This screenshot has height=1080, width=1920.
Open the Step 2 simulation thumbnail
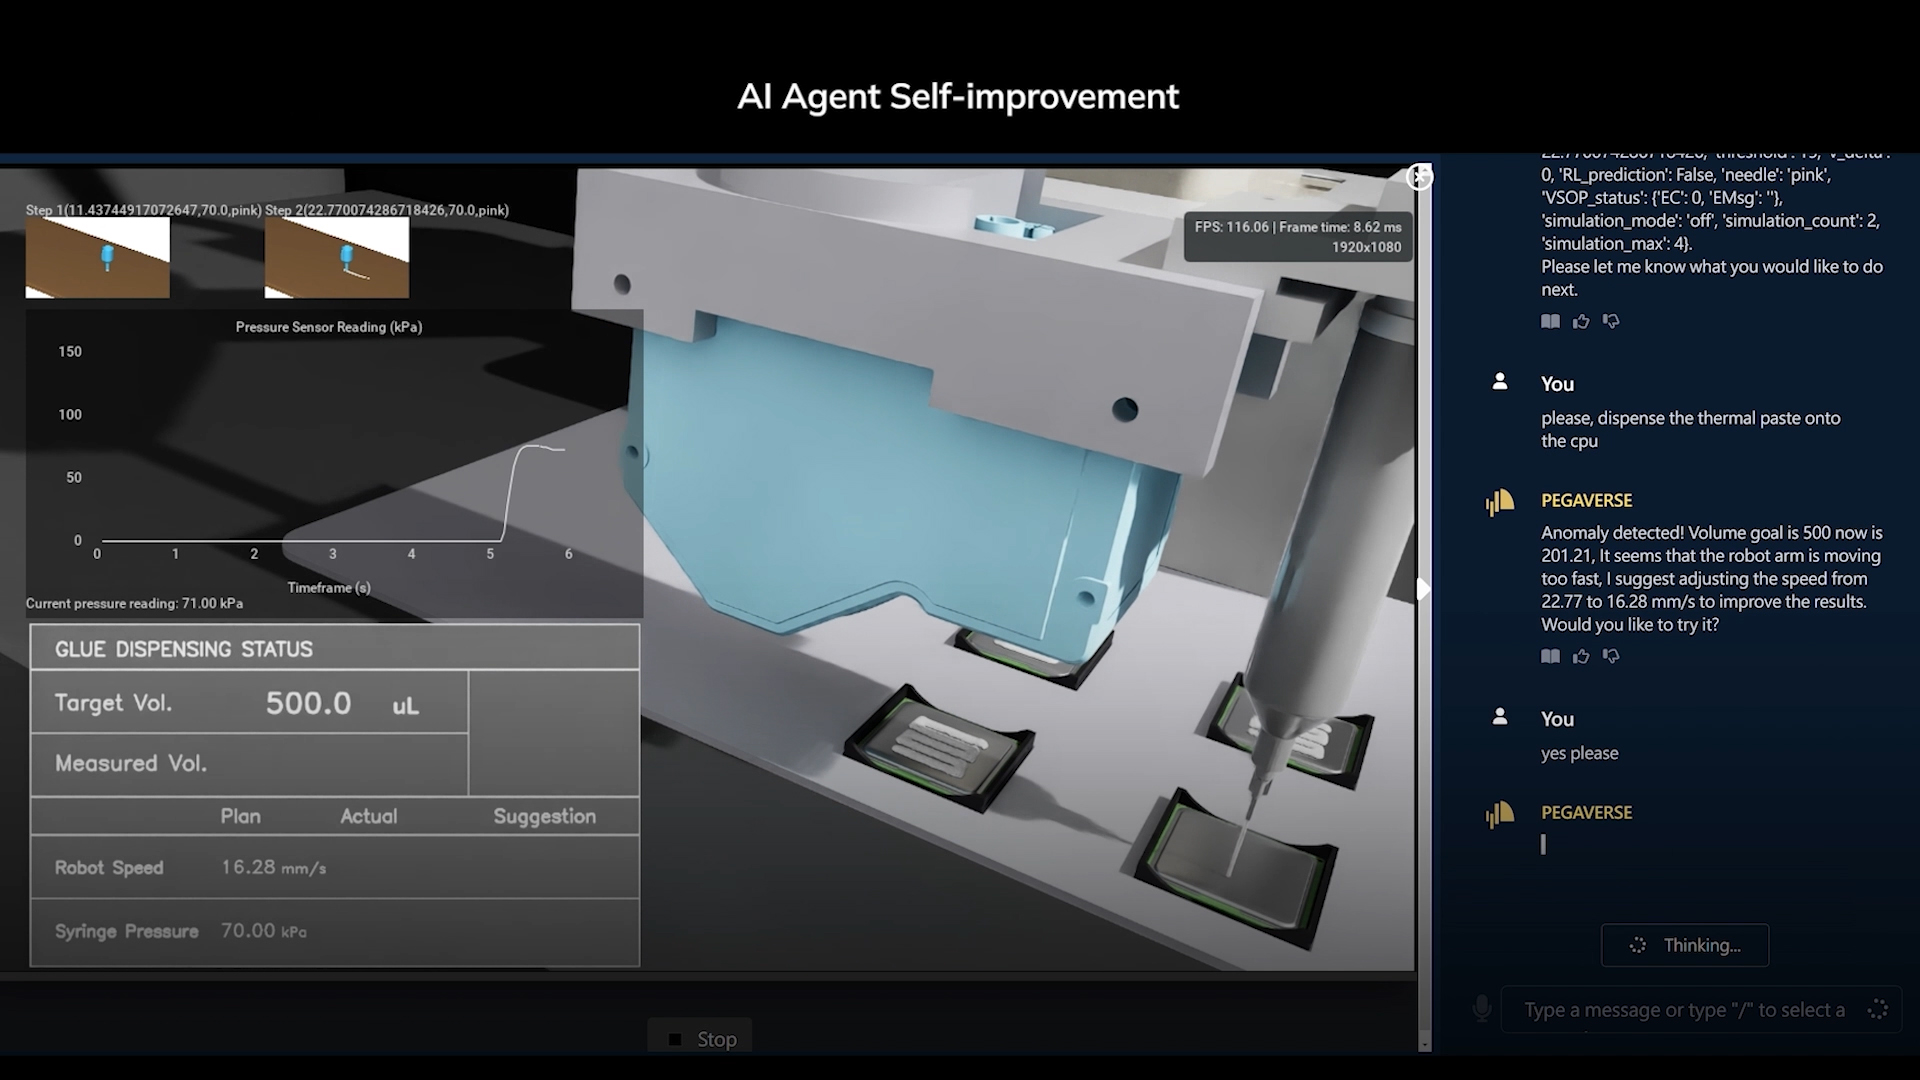[336, 257]
